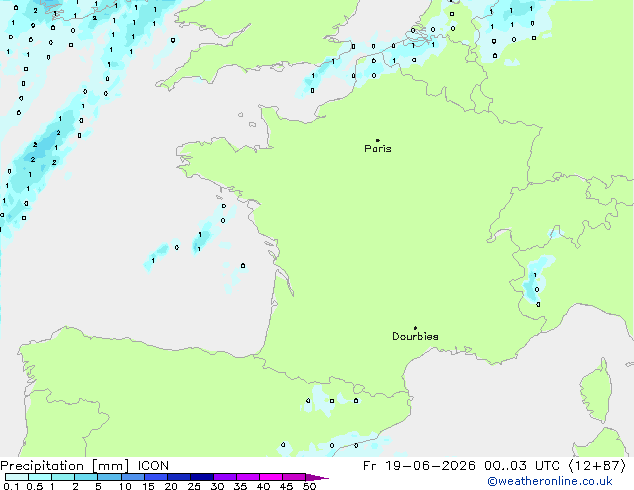Click the legend label '50'
The height and width of the screenshot is (490, 634).
[x=309, y=486]
